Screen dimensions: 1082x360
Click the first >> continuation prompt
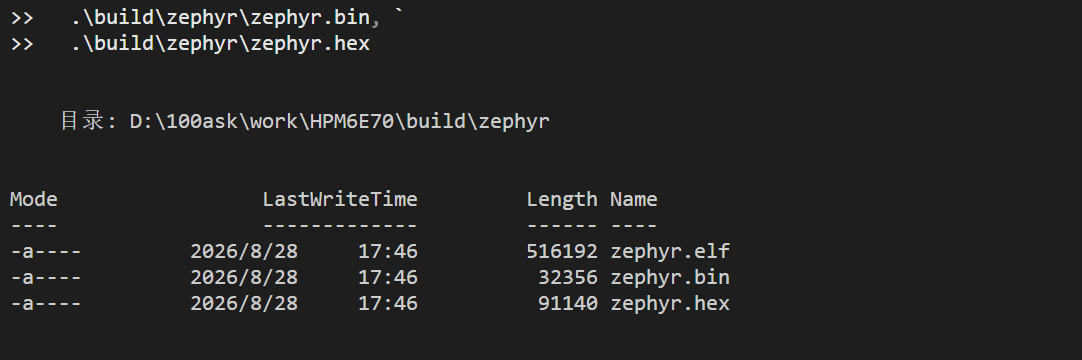(x=21, y=19)
